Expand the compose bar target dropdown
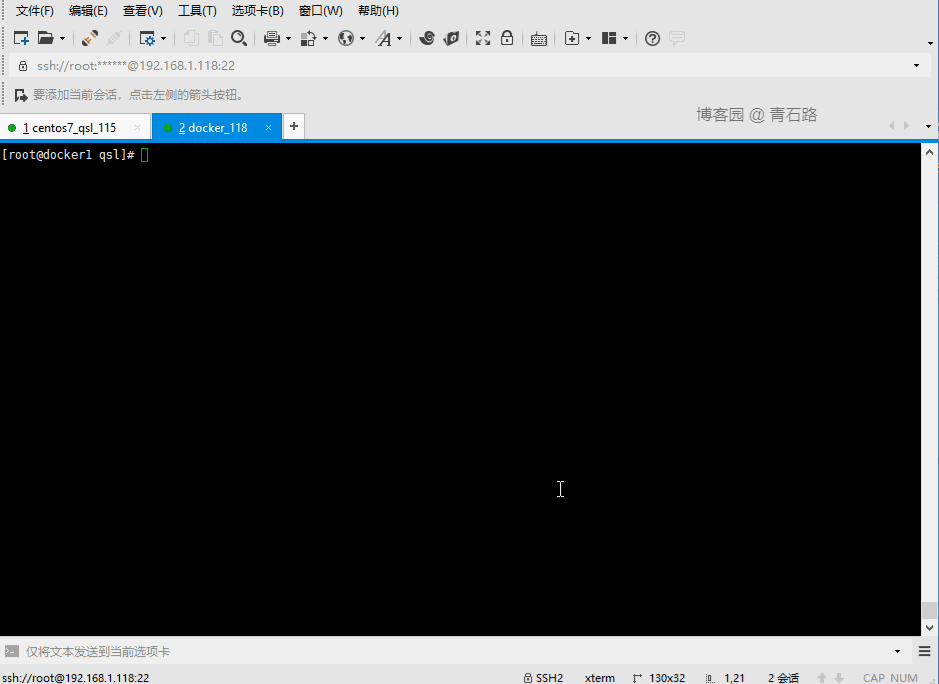Screen dimensions: 939x684 (x=897, y=652)
